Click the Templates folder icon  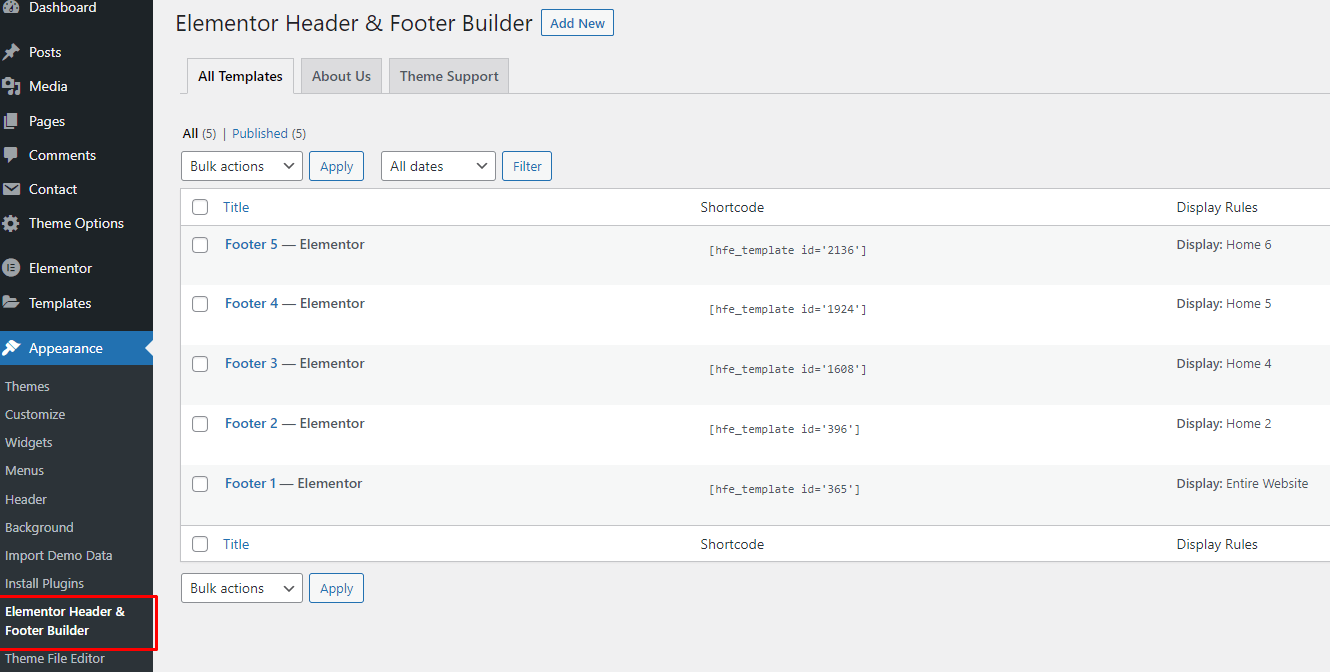point(11,303)
